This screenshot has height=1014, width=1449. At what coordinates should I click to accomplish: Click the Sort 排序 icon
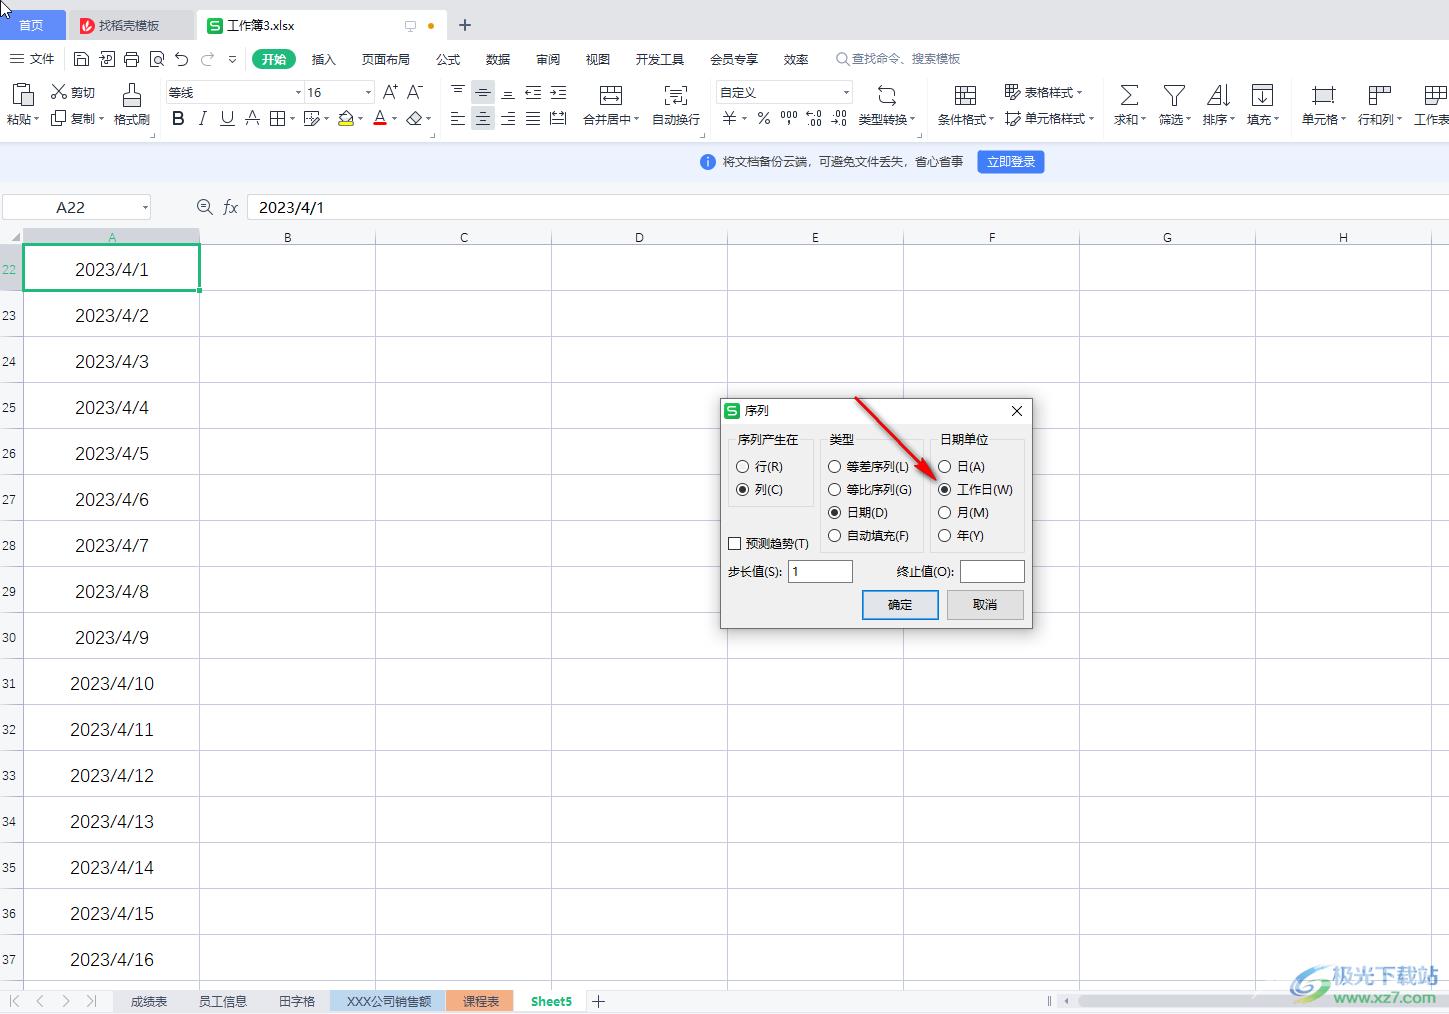(1218, 95)
